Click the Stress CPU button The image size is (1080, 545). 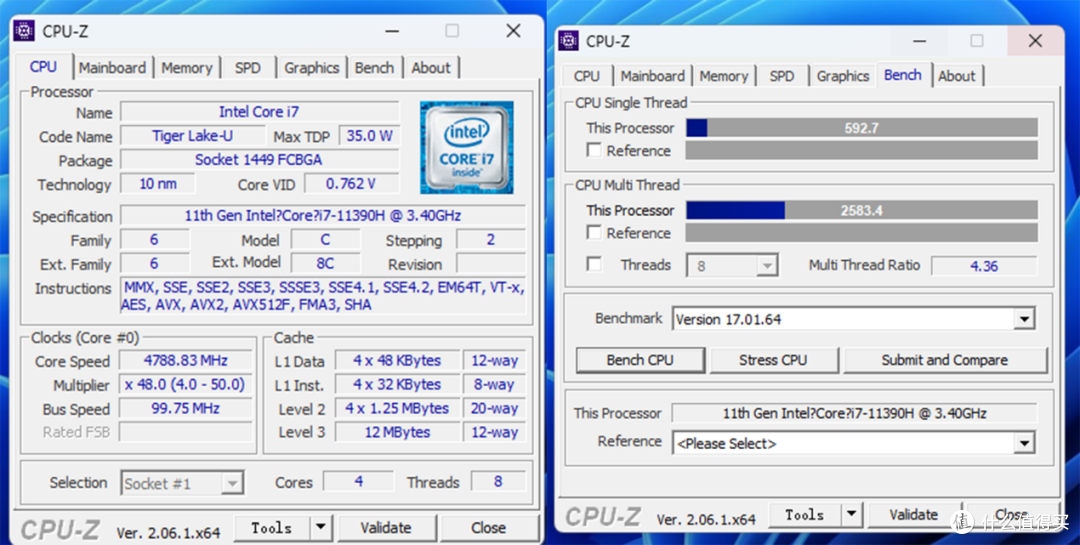[773, 360]
